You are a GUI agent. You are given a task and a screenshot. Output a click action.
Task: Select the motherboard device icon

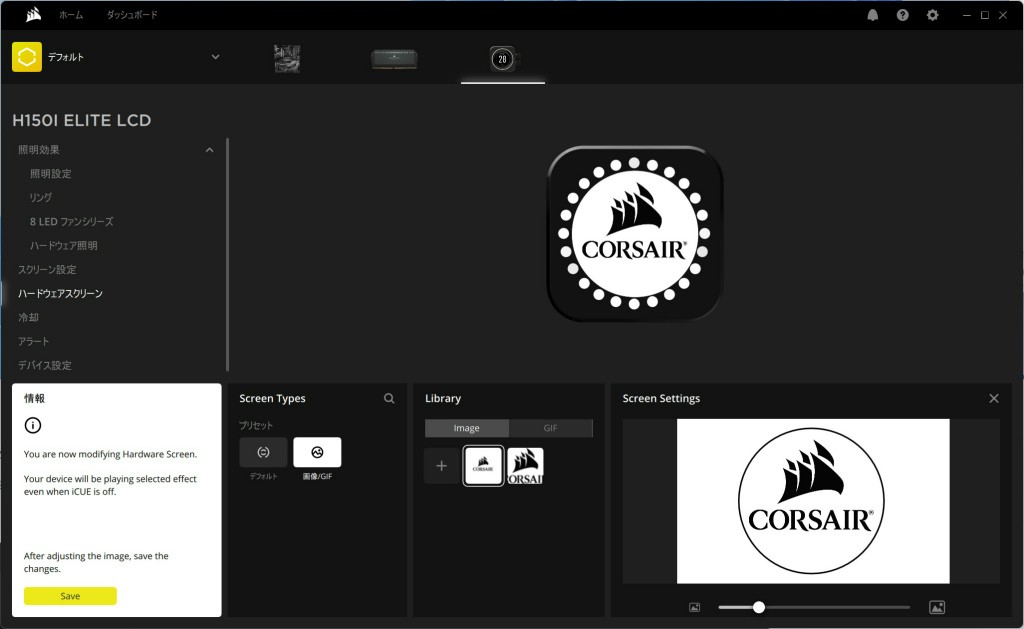coord(287,58)
